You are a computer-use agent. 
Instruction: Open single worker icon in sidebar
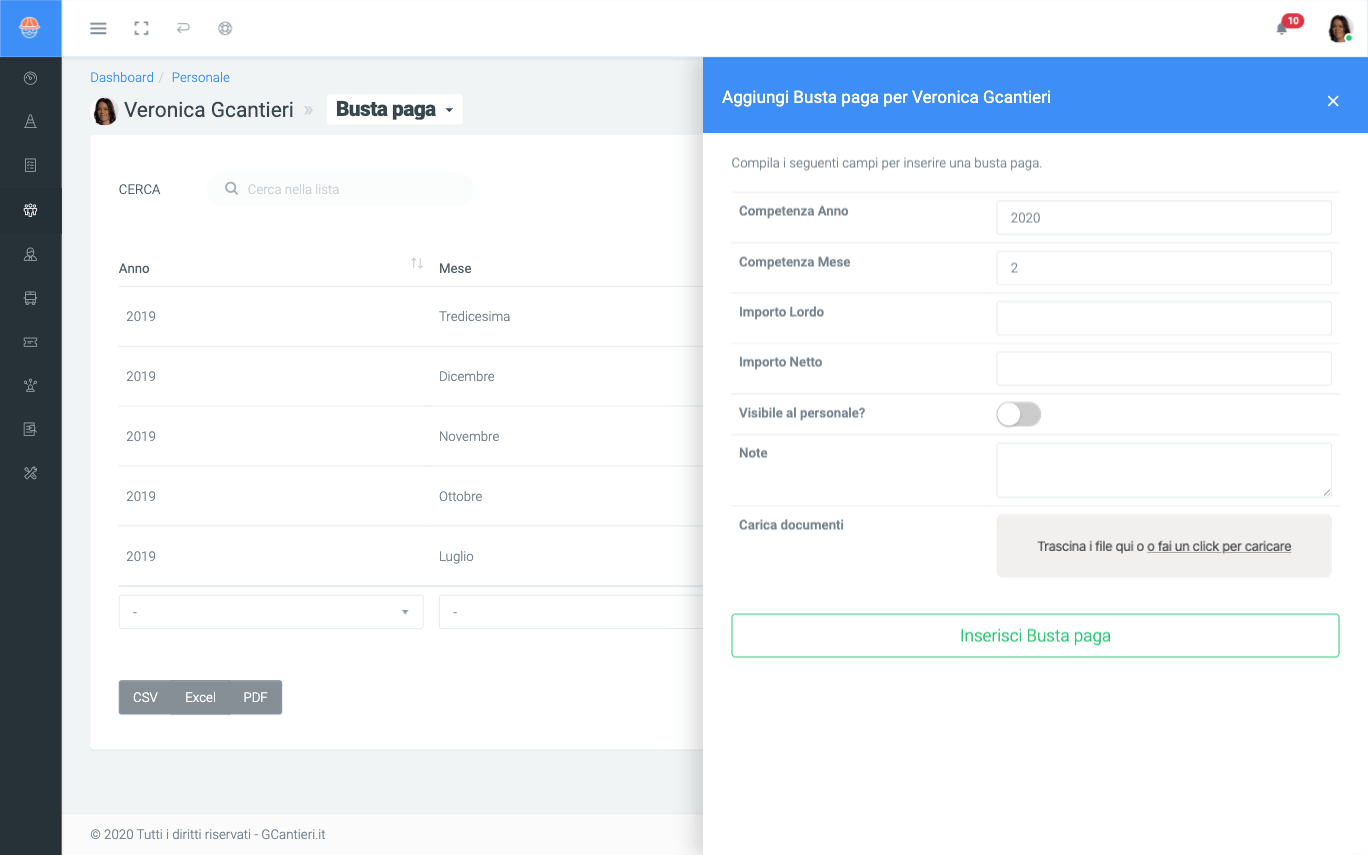[x=30, y=254]
